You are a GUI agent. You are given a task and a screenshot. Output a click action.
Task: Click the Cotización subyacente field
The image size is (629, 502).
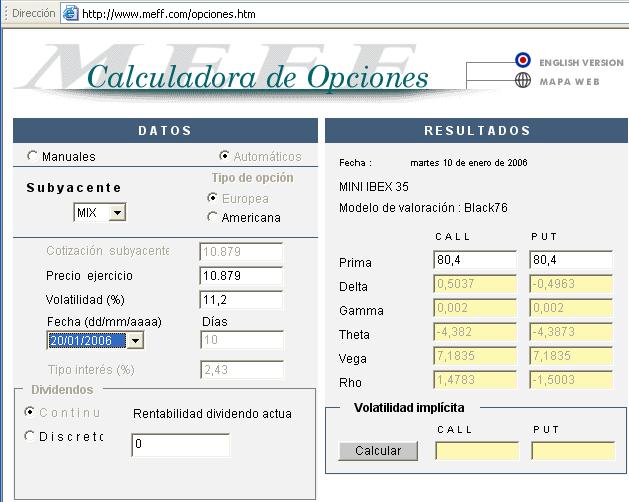(241, 252)
